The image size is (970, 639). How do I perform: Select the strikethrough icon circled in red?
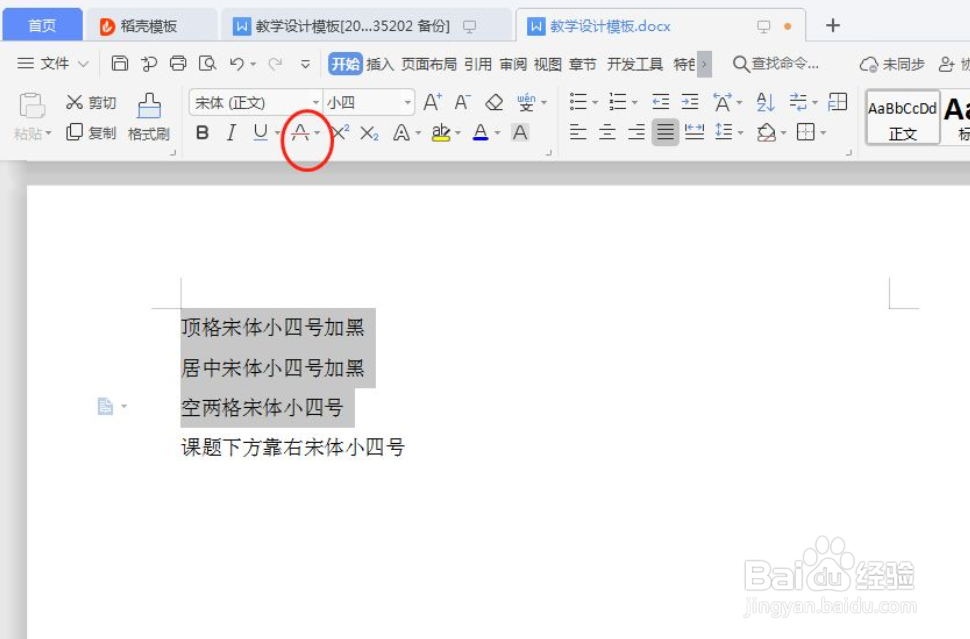[302, 131]
